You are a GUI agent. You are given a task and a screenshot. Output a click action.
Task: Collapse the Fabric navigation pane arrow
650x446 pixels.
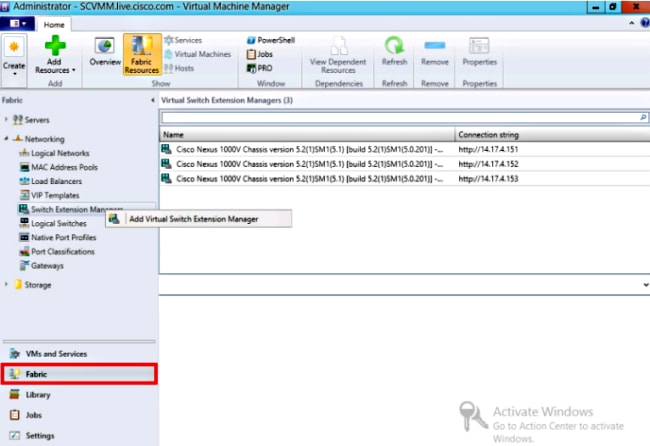153,100
